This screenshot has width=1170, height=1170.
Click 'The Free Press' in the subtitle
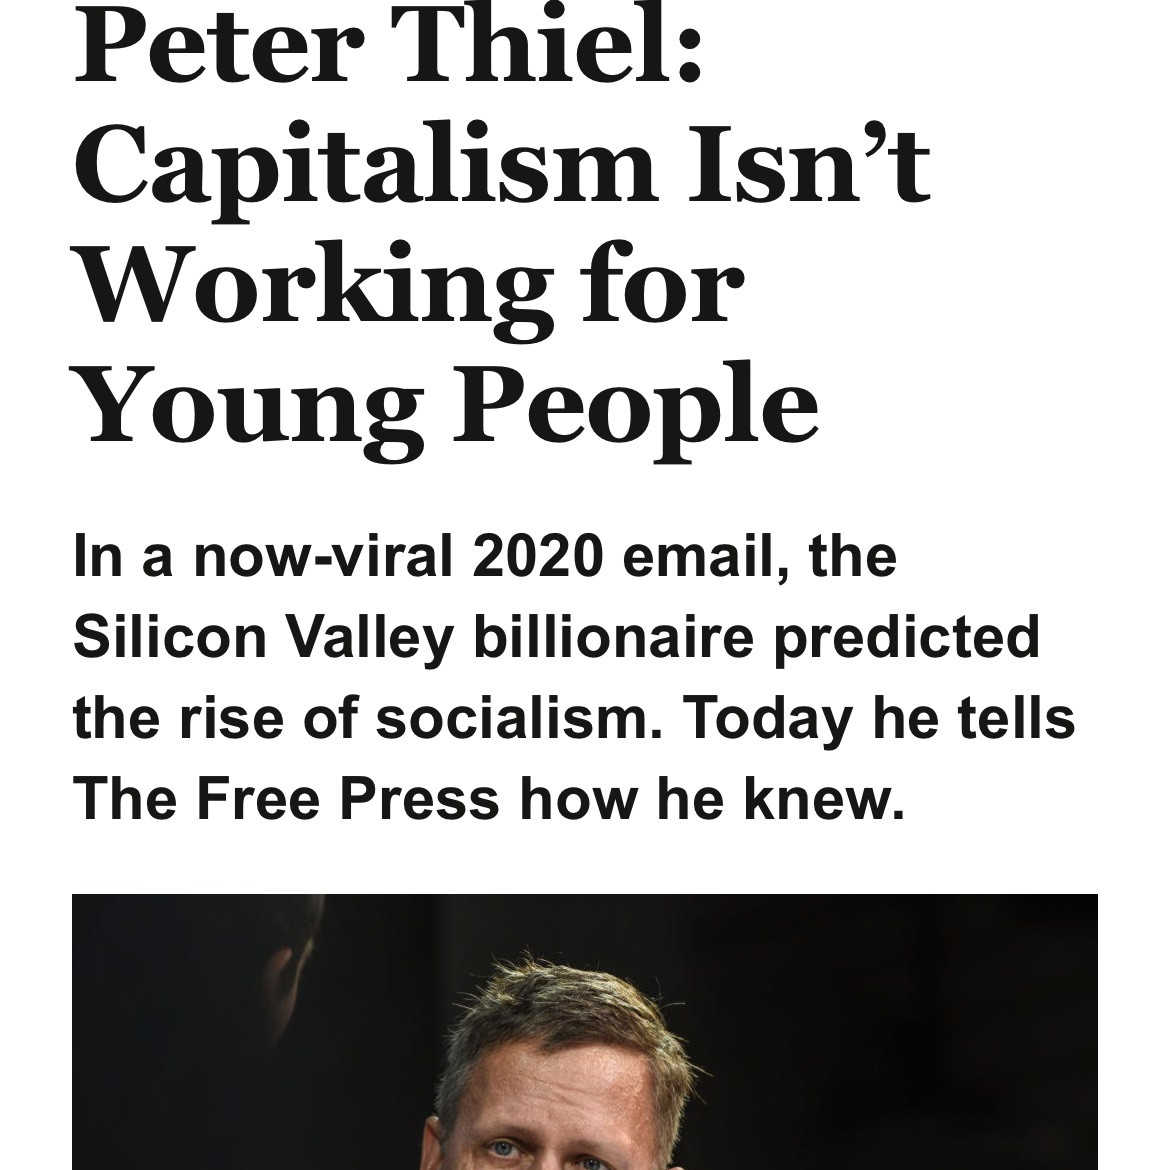[x=286, y=797]
